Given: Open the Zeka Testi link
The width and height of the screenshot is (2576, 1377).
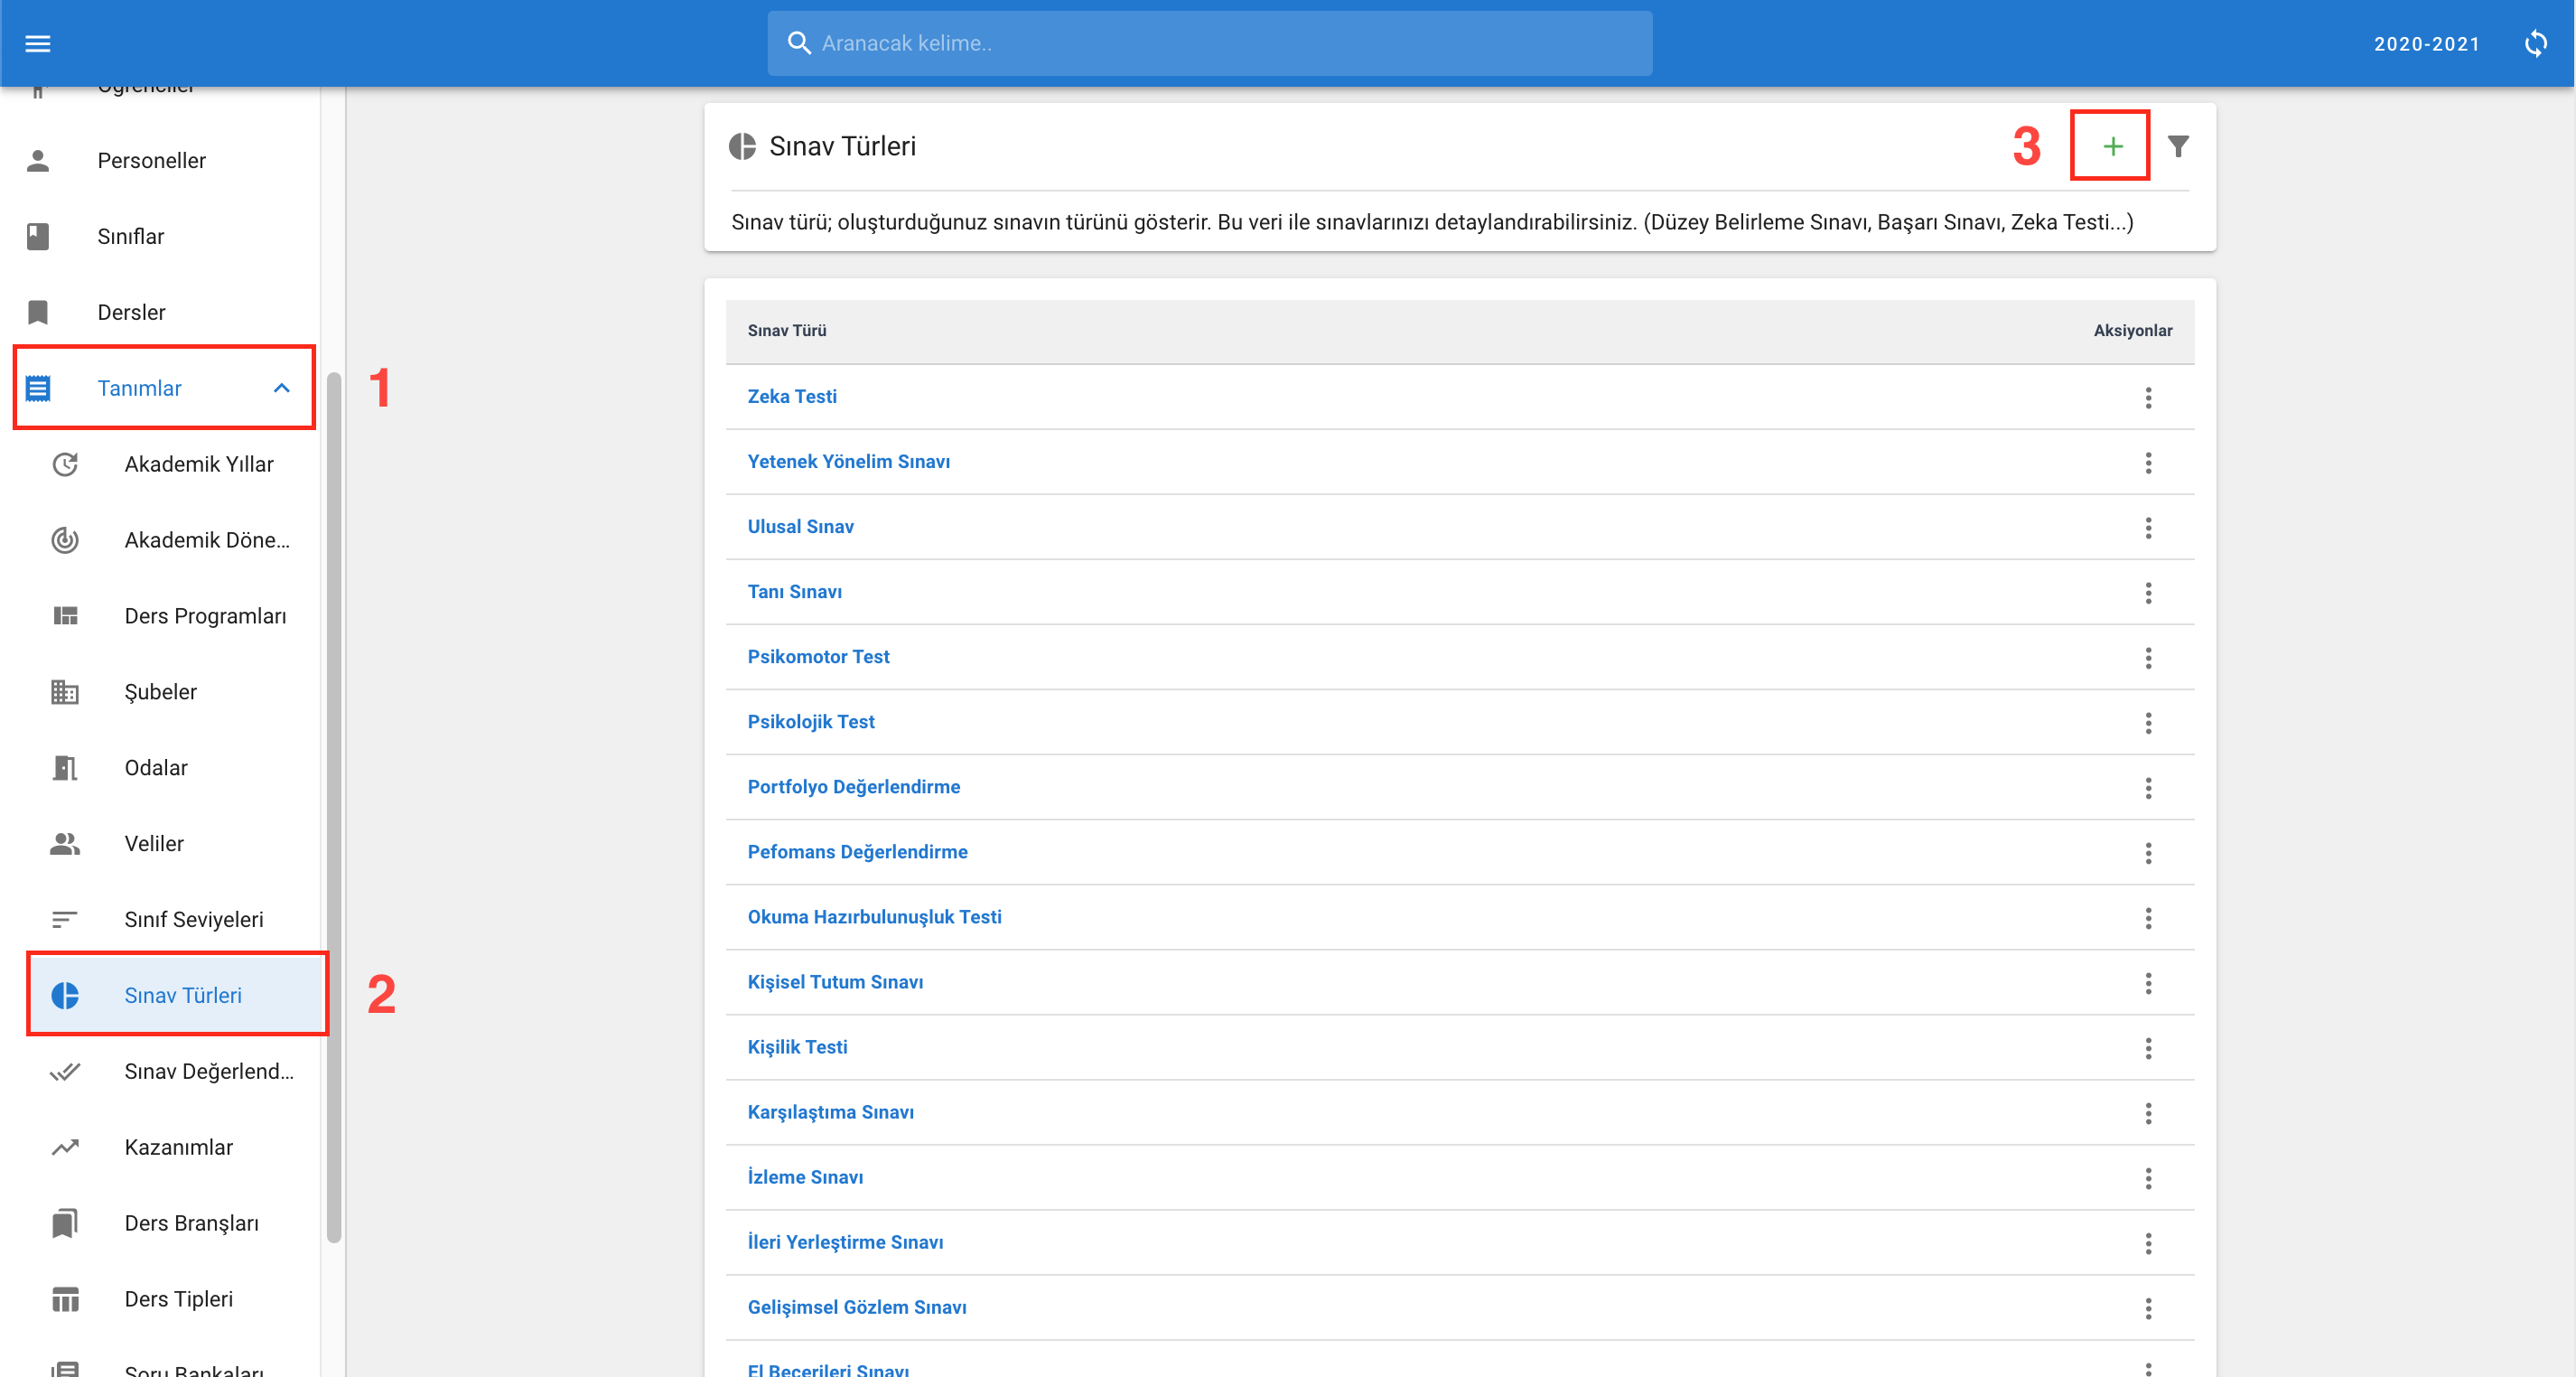Looking at the screenshot, I should click(792, 396).
